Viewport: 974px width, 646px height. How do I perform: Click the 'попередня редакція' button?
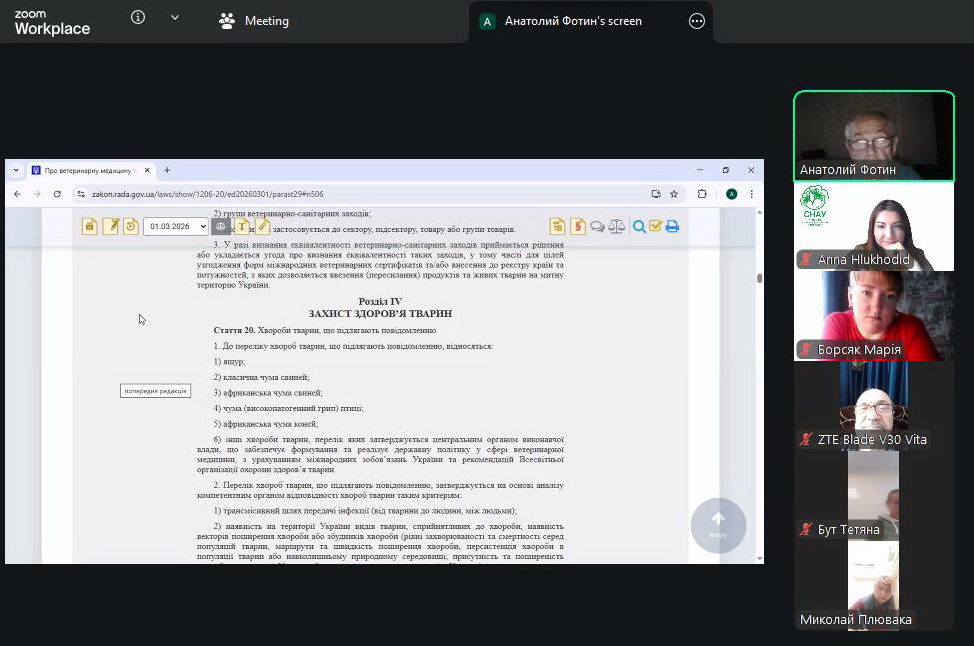155,391
